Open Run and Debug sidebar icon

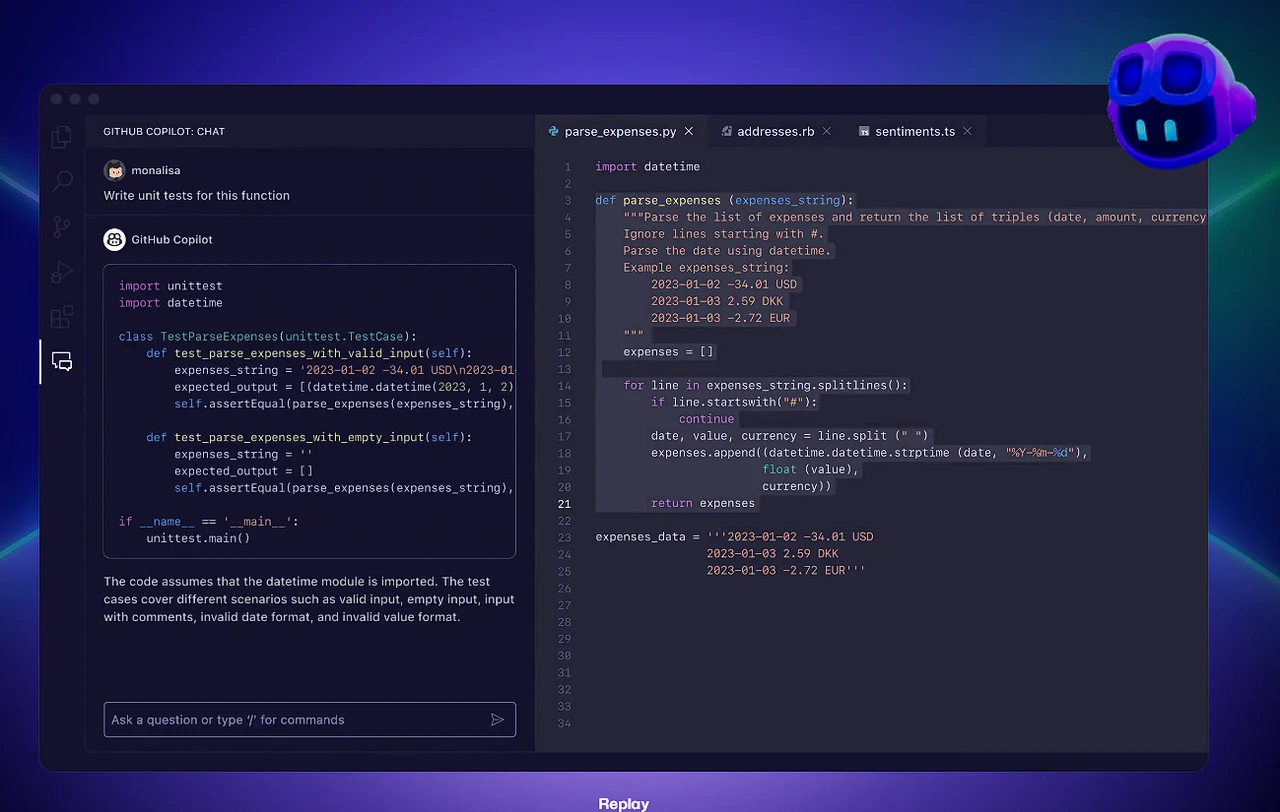[62, 271]
